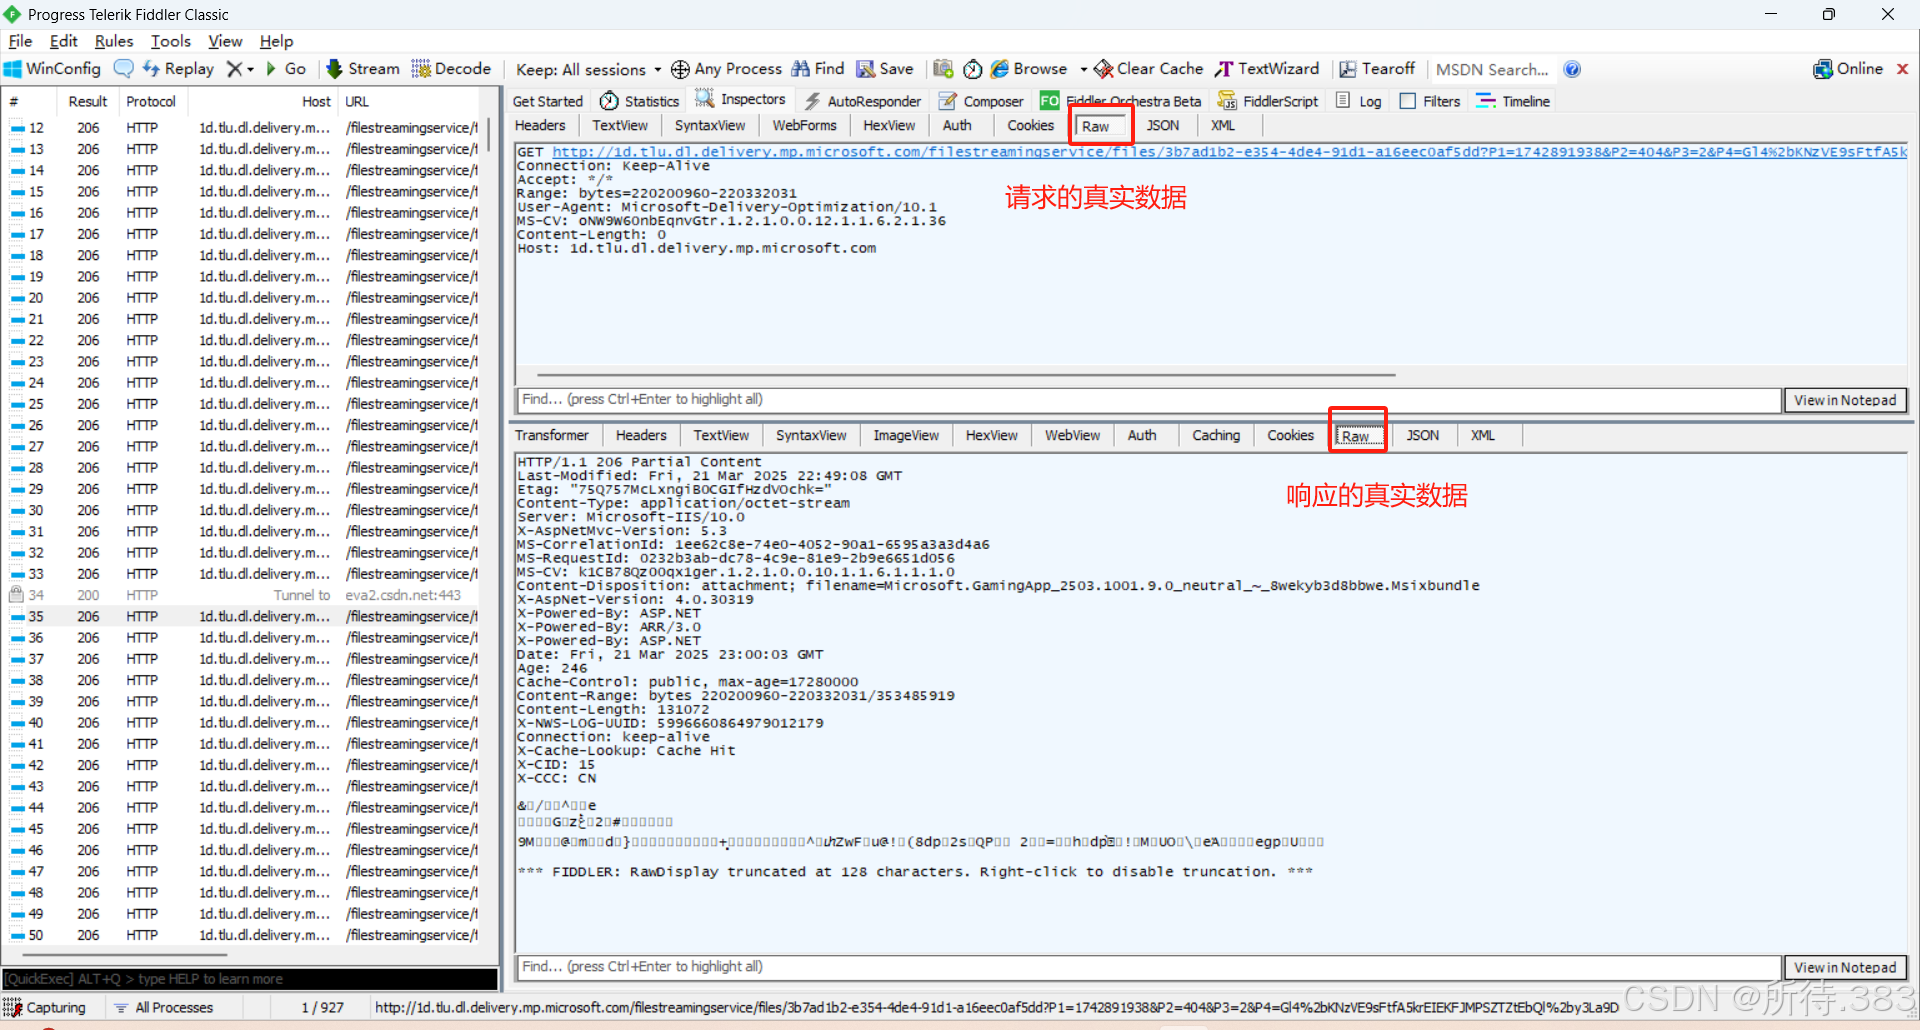Open Keep: All sessions dropdown

tap(588, 69)
